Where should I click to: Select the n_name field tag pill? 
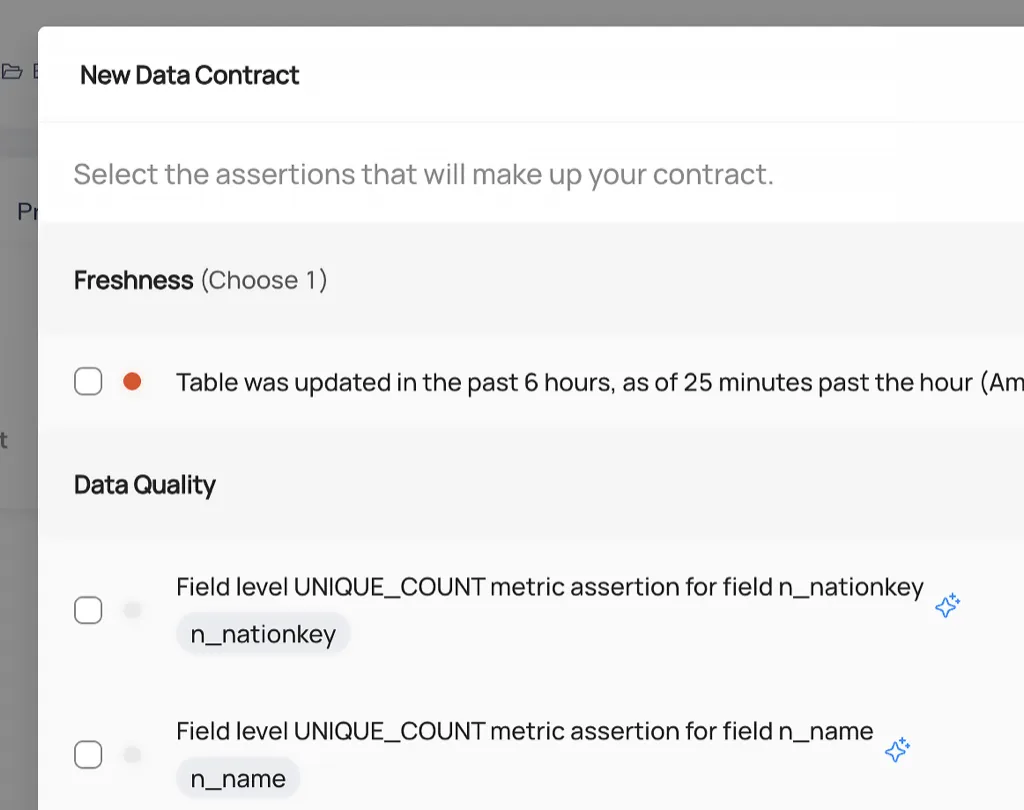point(238,779)
